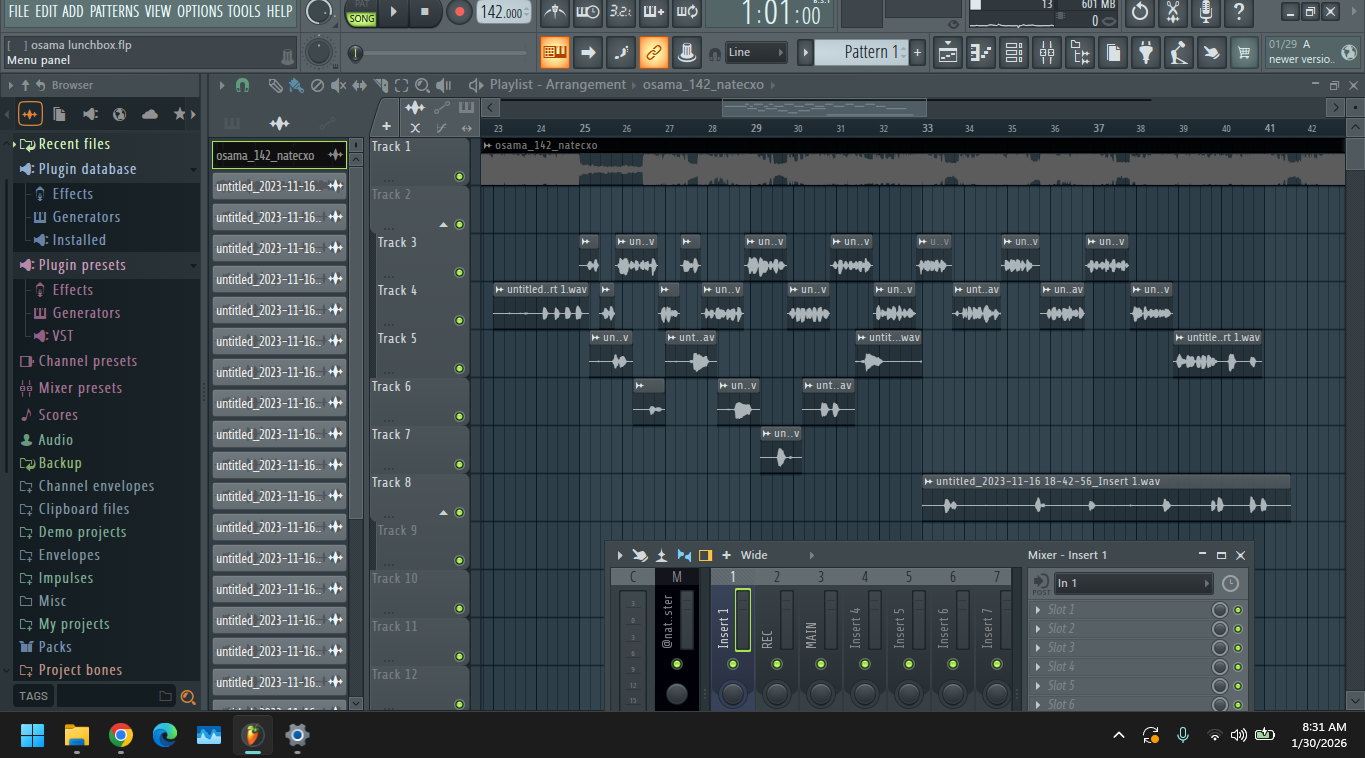Open the In 1 mixer input dropdown
The image size is (1365, 758).
(x=1133, y=583)
